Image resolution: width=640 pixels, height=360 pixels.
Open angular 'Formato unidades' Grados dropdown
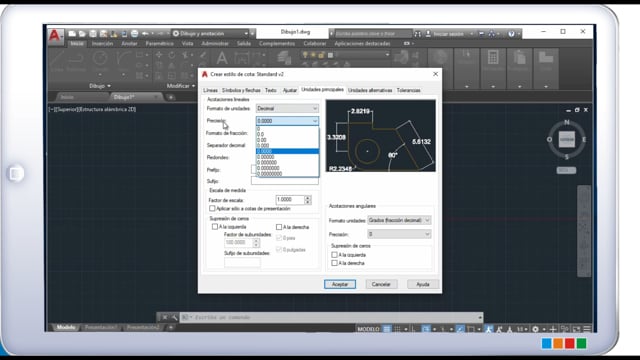[x=399, y=220]
